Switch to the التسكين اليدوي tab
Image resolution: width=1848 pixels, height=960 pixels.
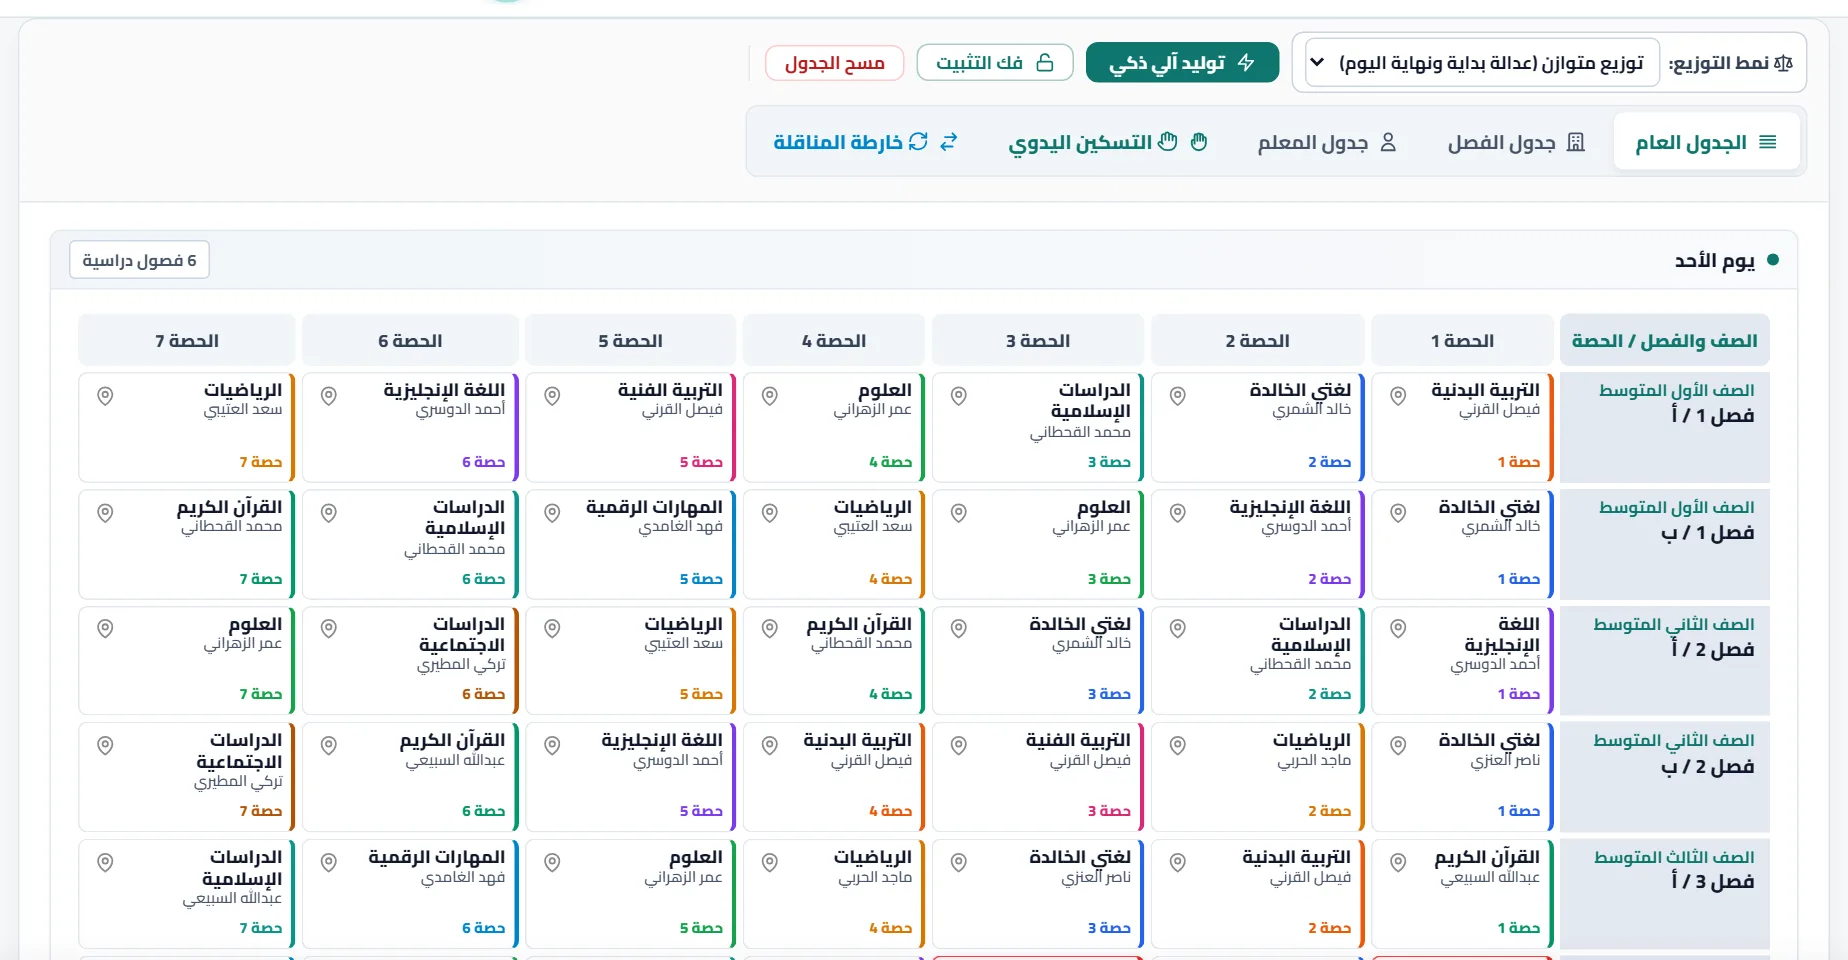coord(1108,142)
